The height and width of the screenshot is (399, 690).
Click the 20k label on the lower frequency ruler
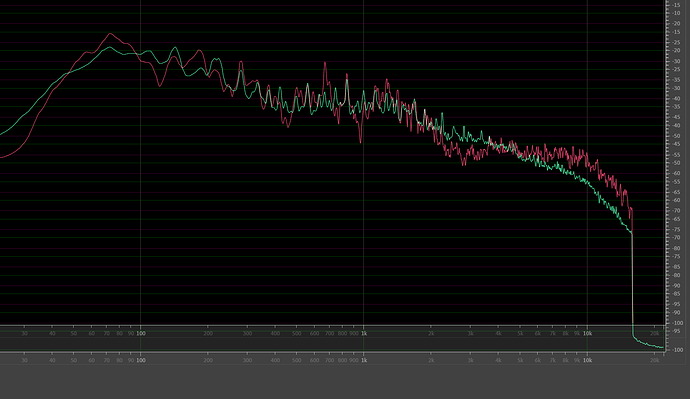[655, 360]
